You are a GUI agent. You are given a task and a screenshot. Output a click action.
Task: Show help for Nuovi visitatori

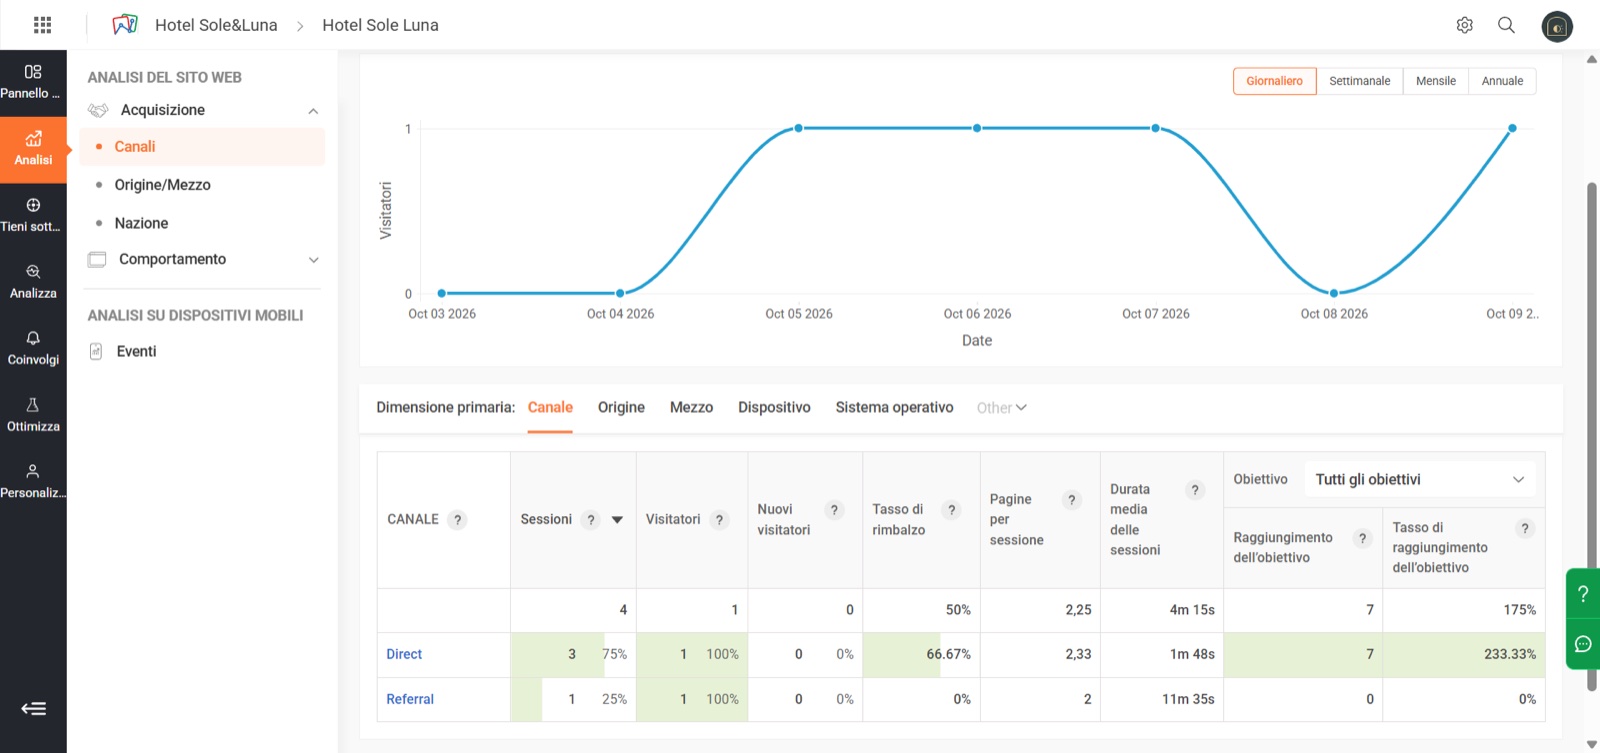pyautogui.click(x=834, y=510)
